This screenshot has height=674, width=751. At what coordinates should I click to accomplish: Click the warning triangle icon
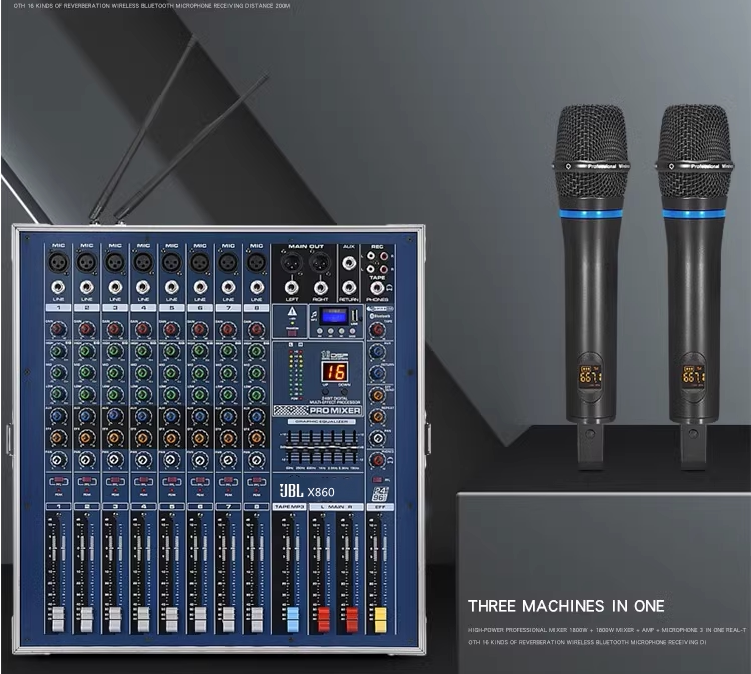pos(292,312)
